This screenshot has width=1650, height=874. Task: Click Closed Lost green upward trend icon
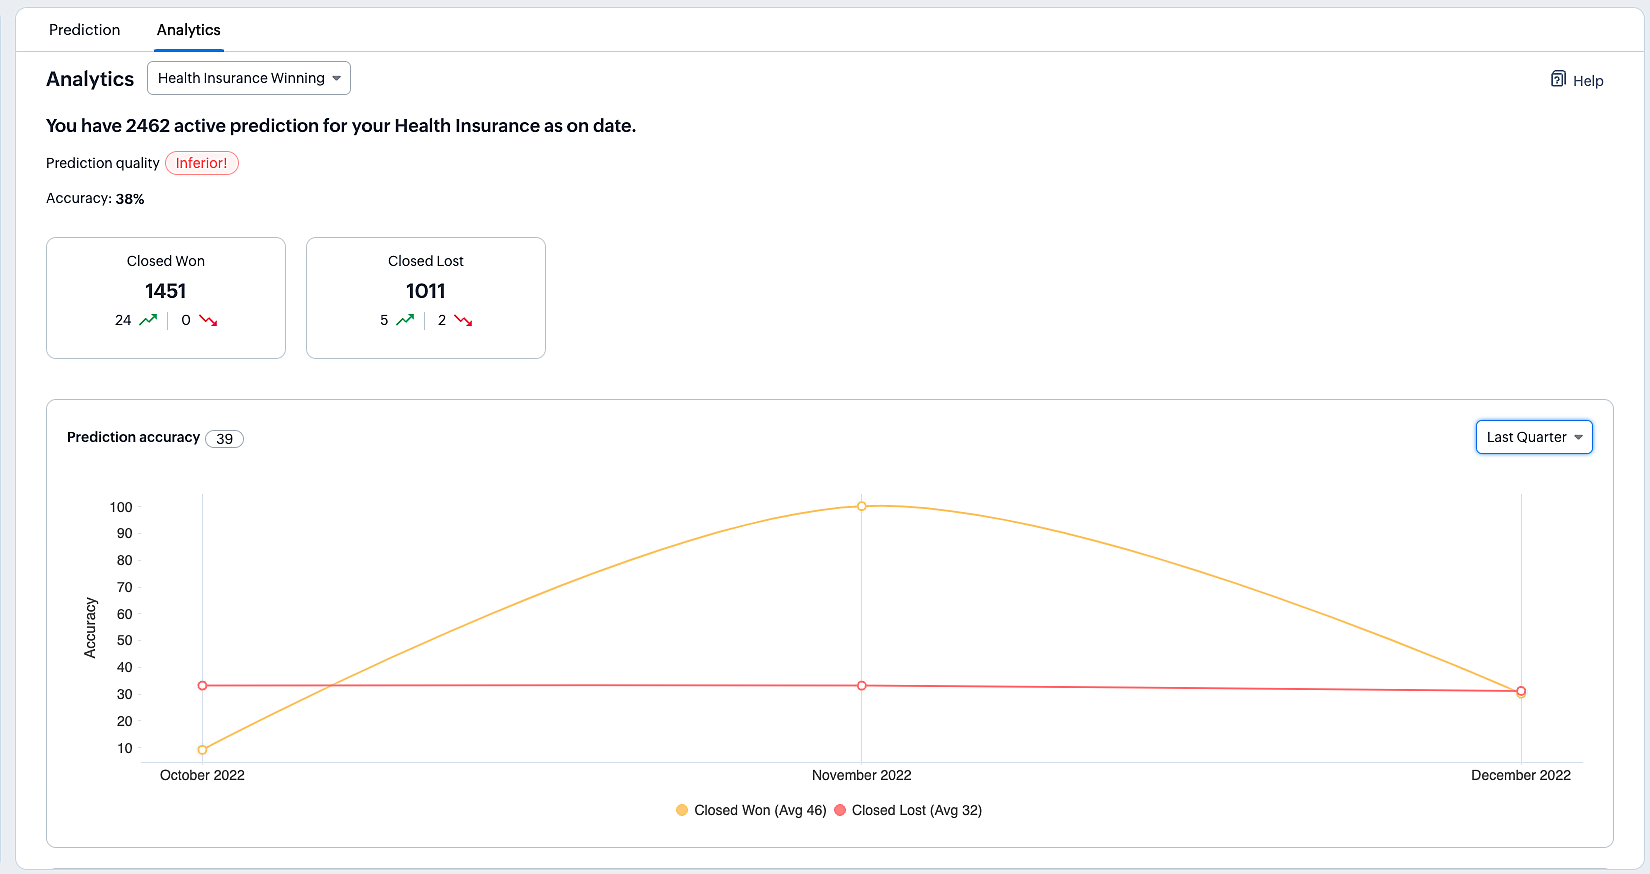tap(405, 320)
